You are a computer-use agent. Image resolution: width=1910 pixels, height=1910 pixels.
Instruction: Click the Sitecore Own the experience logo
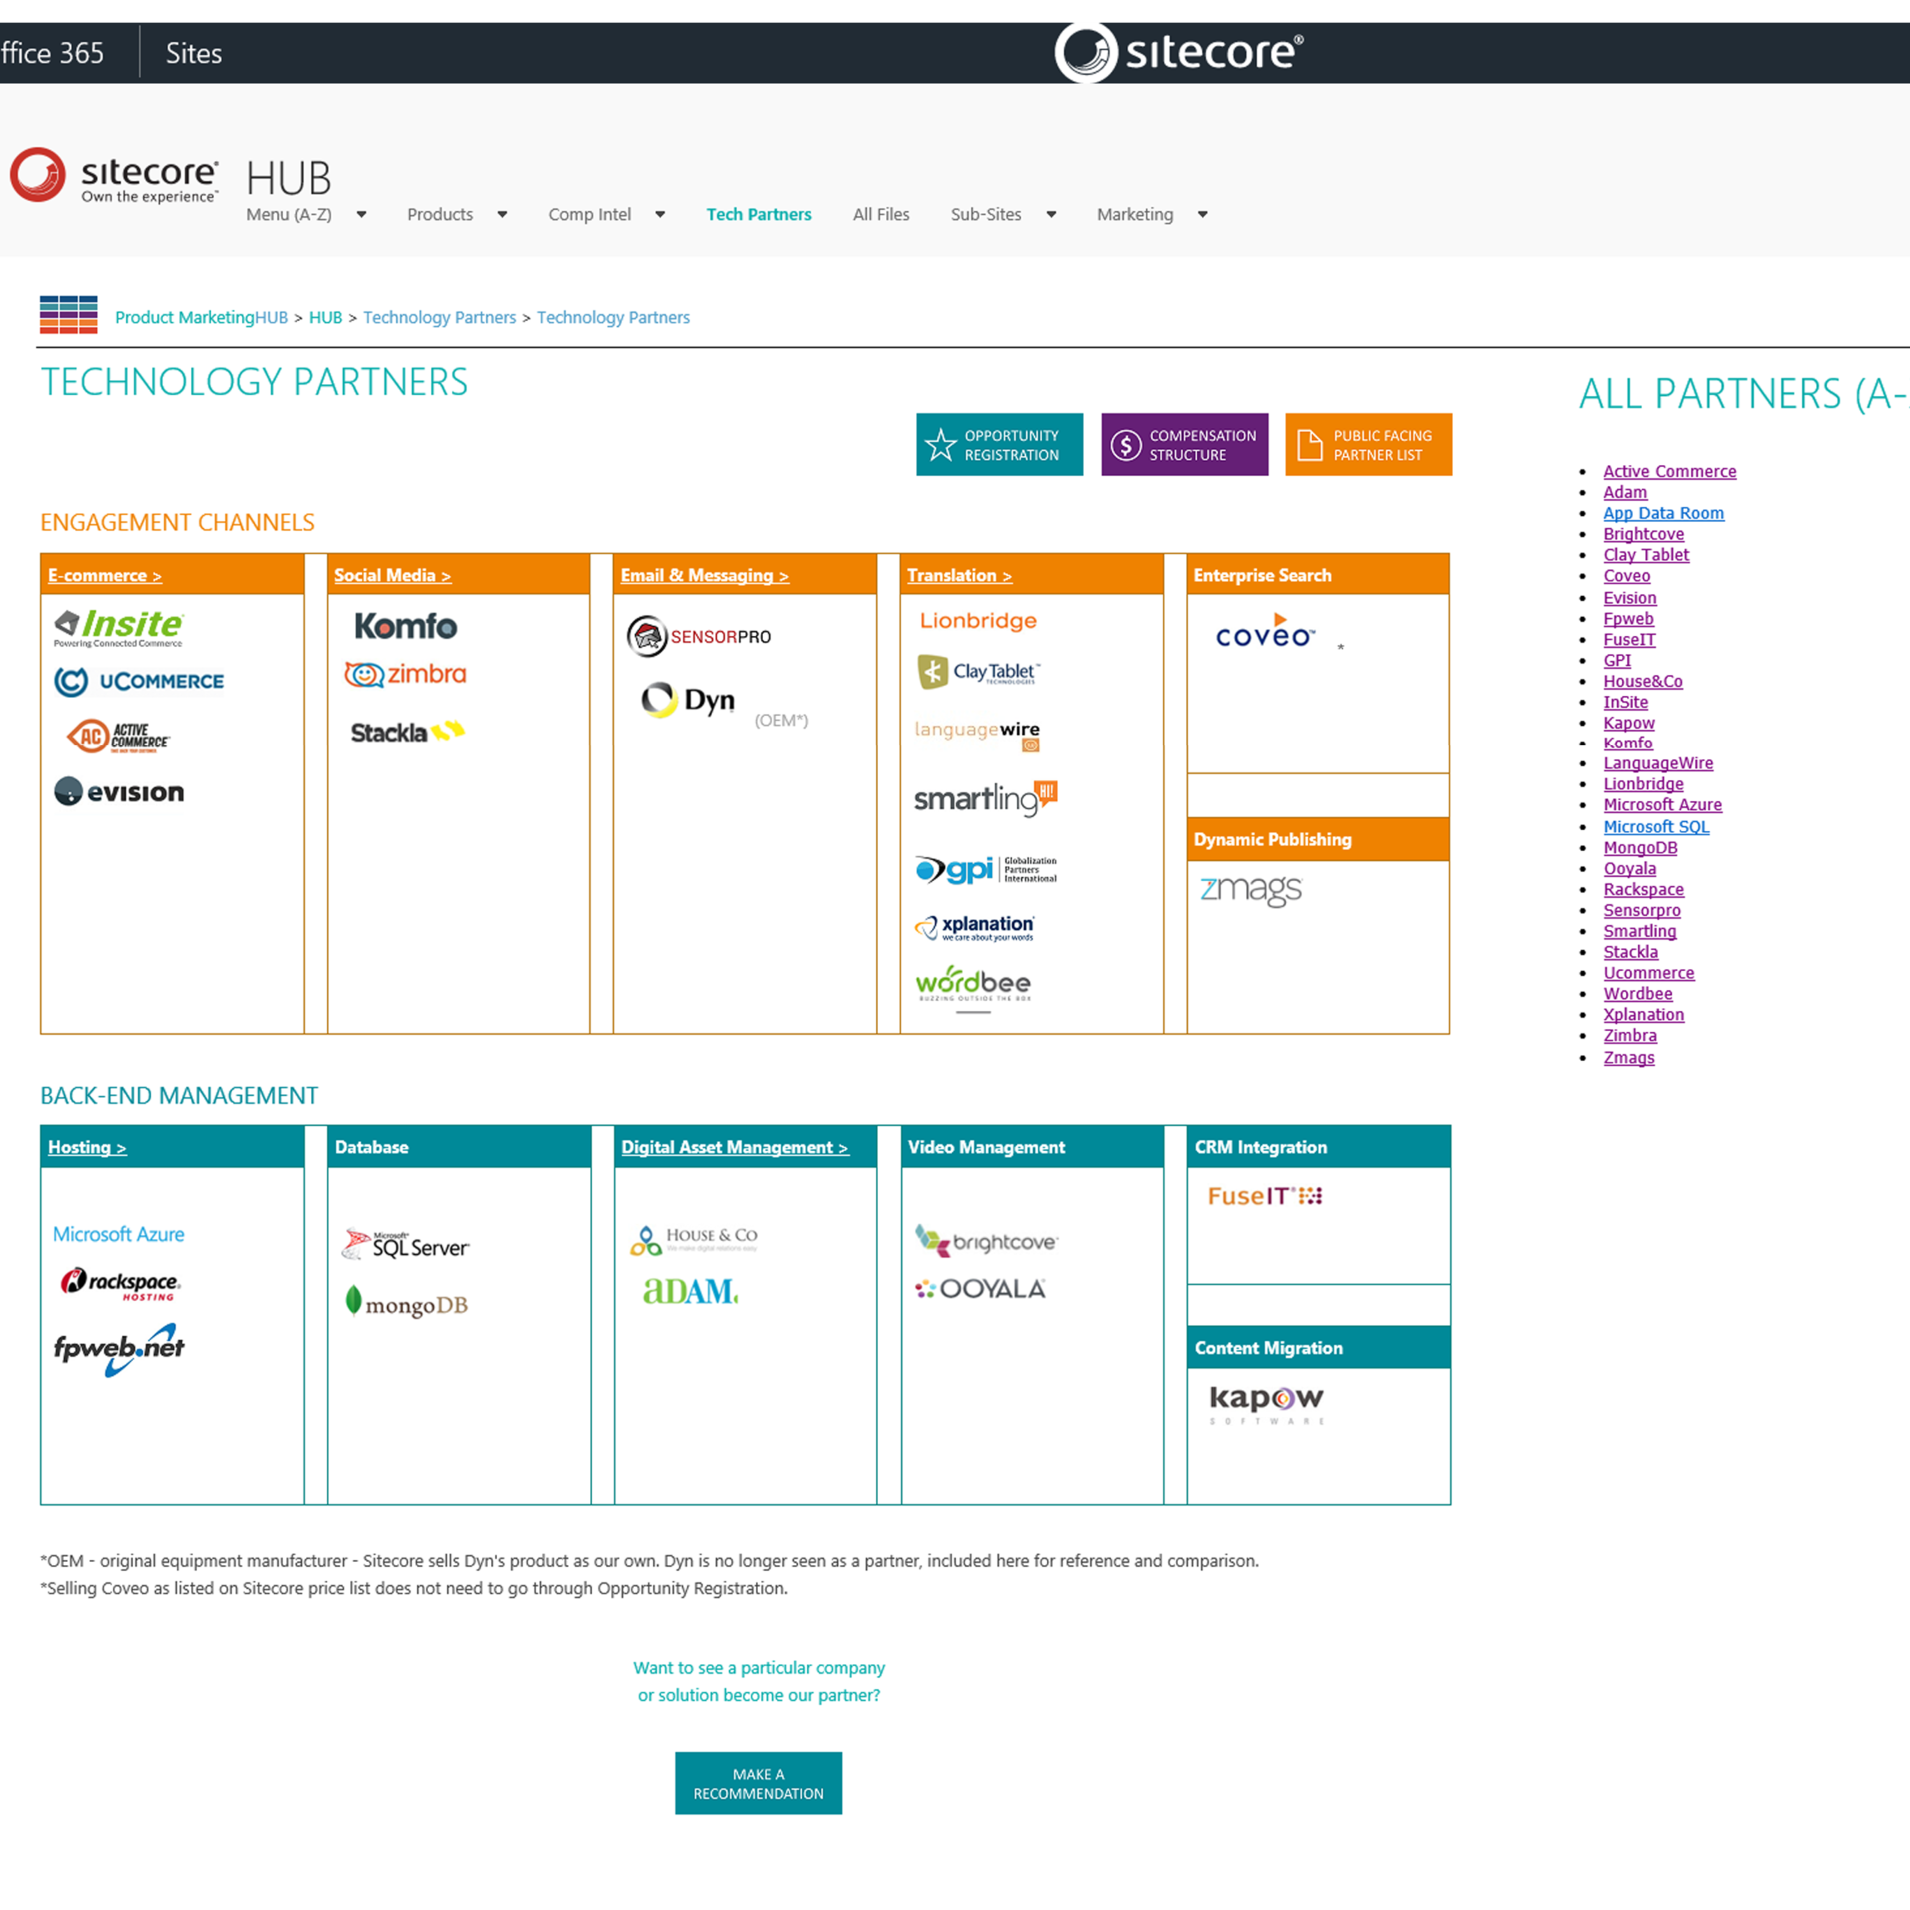114,175
